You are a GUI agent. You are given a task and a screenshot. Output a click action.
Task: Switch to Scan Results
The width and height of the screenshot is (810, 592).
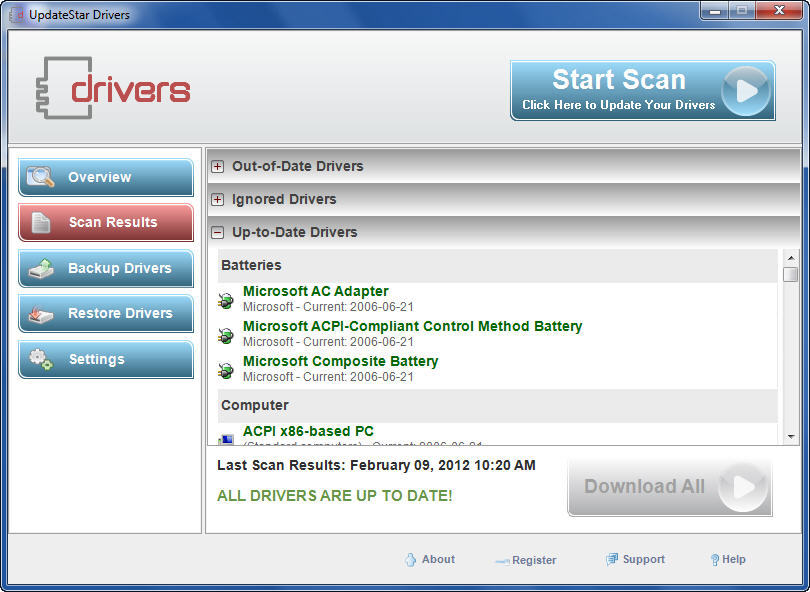tap(106, 222)
